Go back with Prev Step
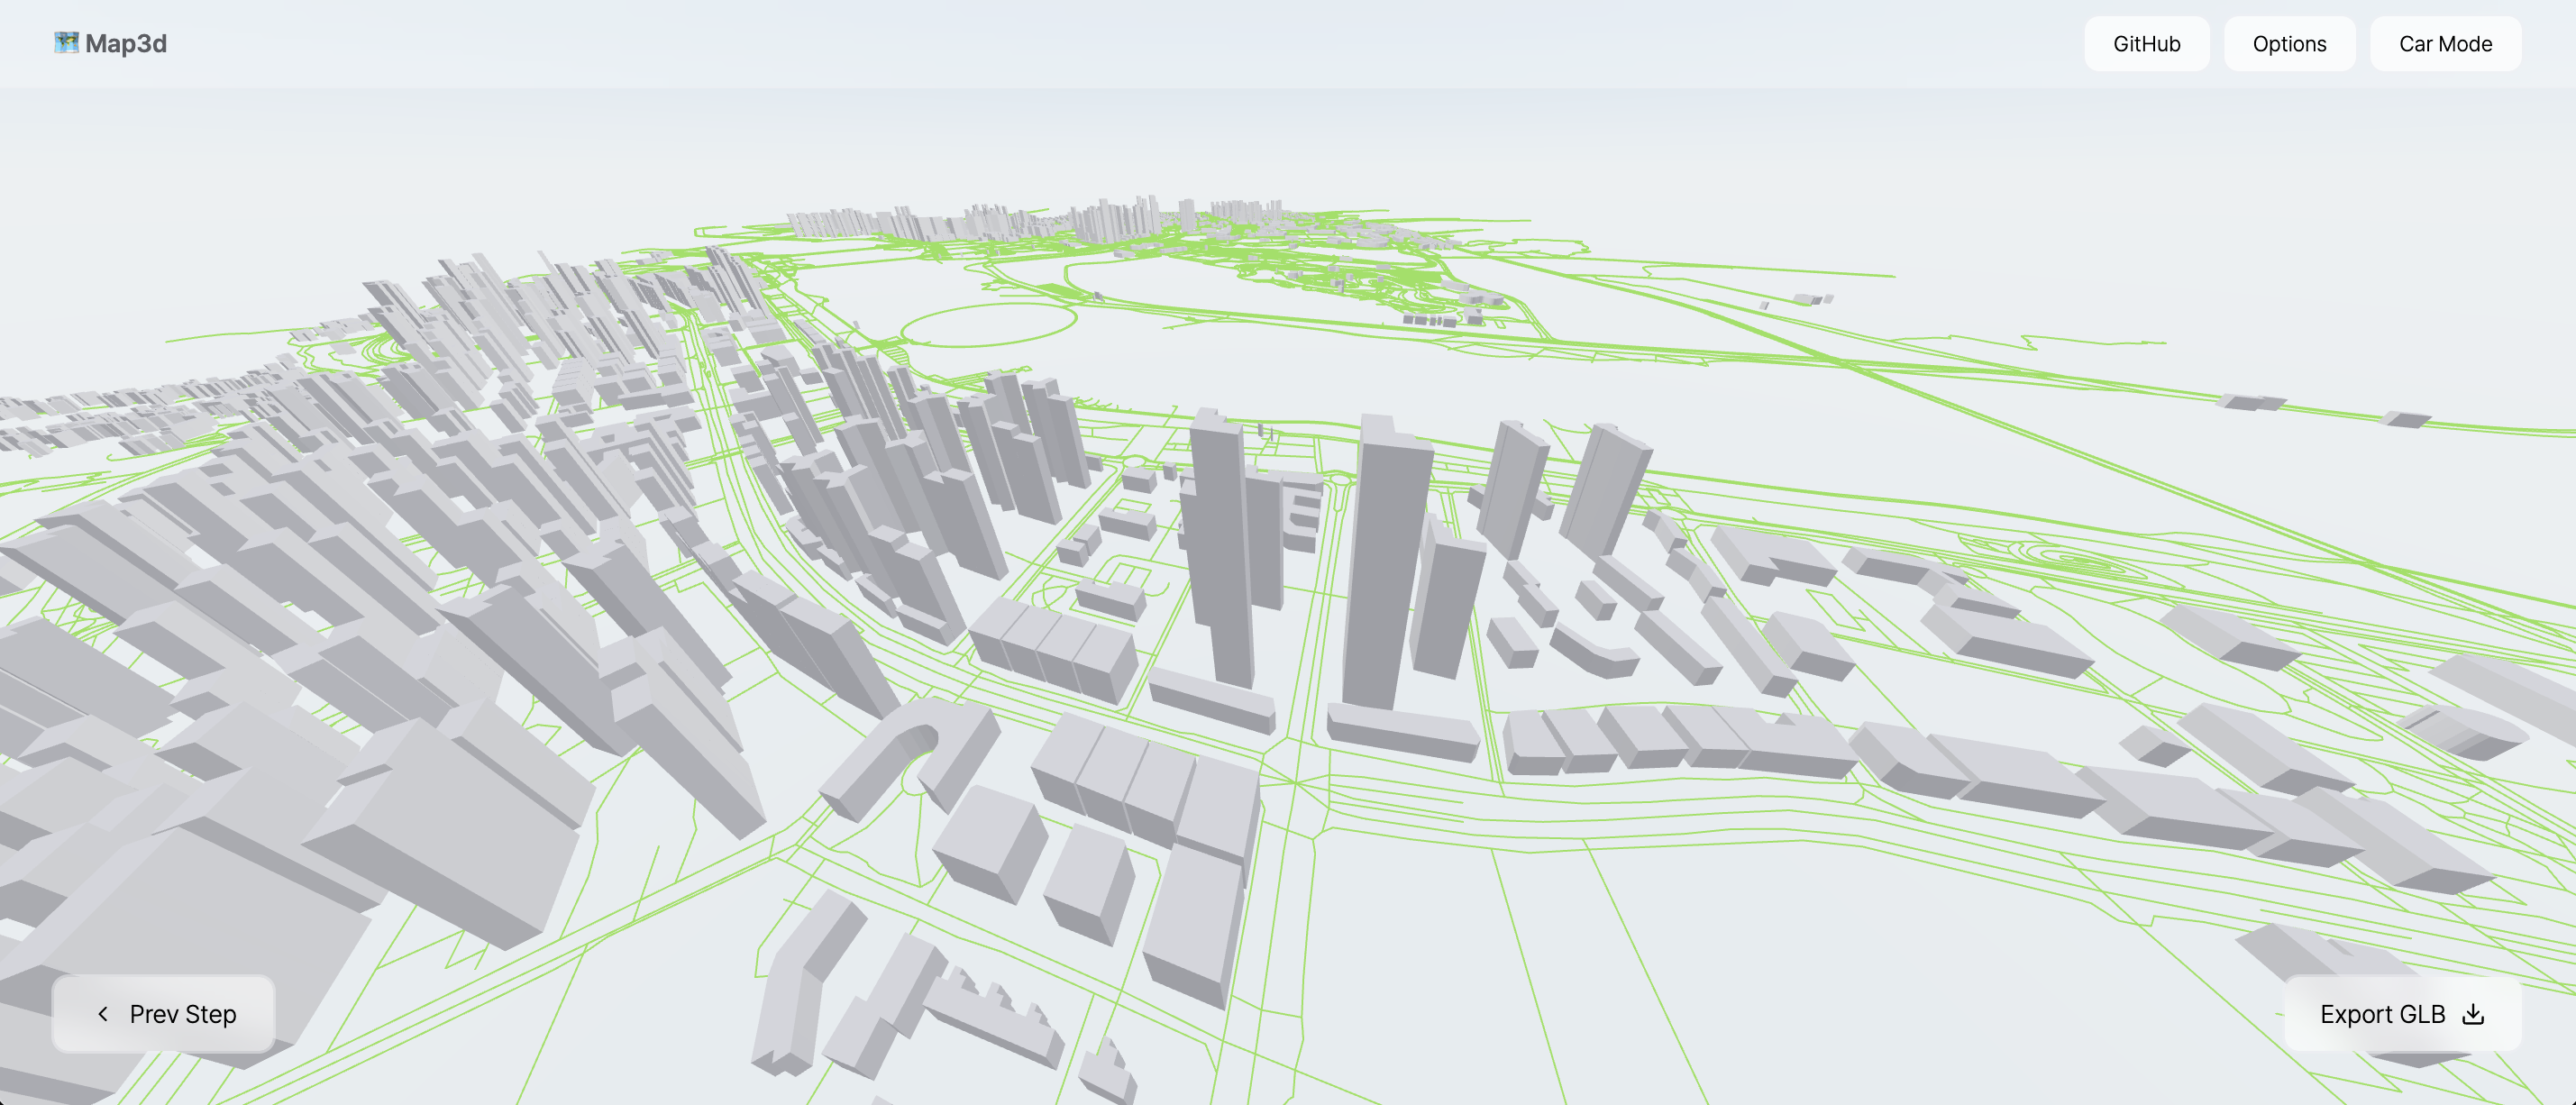This screenshot has height=1105, width=2576. click(x=164, y=1014)
